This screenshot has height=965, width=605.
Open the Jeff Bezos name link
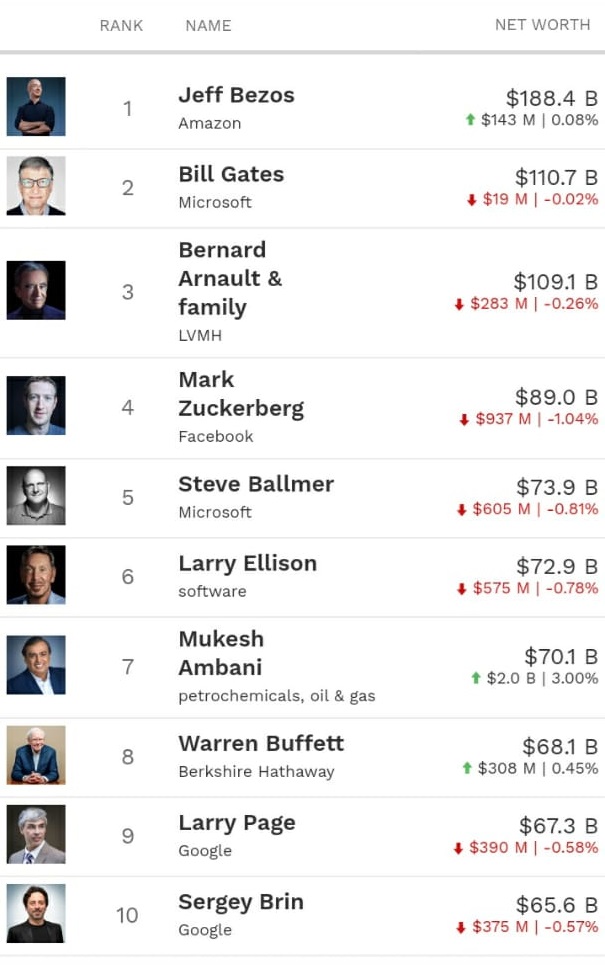(236, 96)
